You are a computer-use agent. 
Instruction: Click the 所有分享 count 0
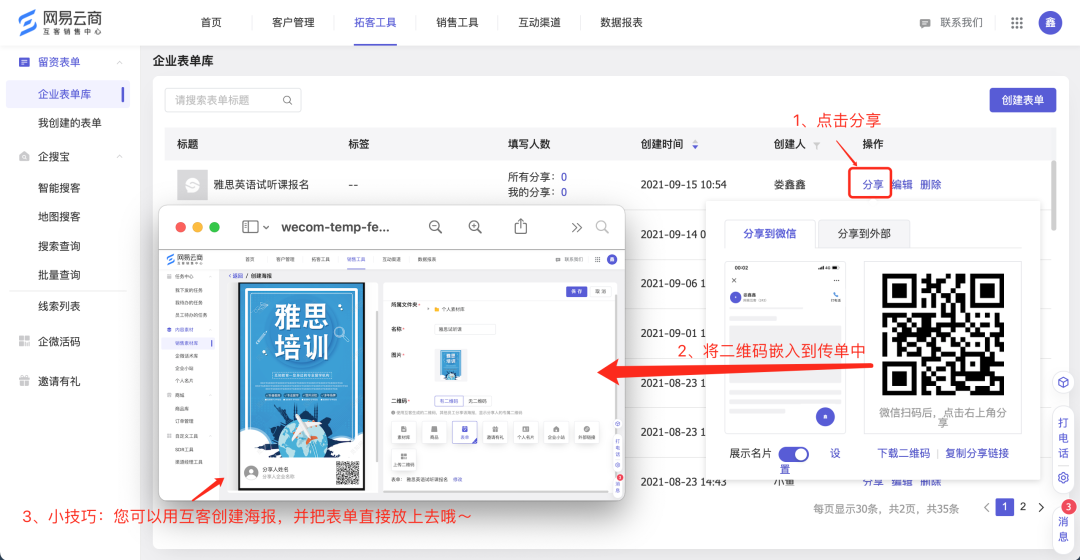[564, 177]
